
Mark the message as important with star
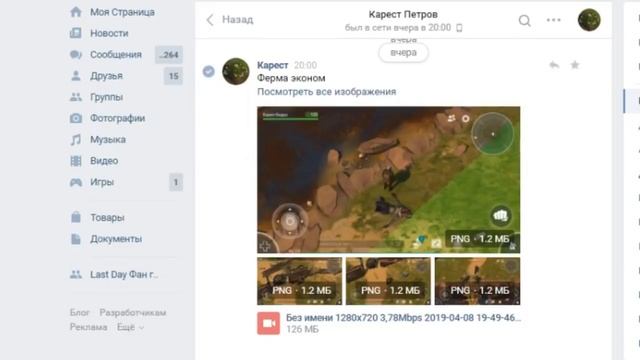pos(575,65)
